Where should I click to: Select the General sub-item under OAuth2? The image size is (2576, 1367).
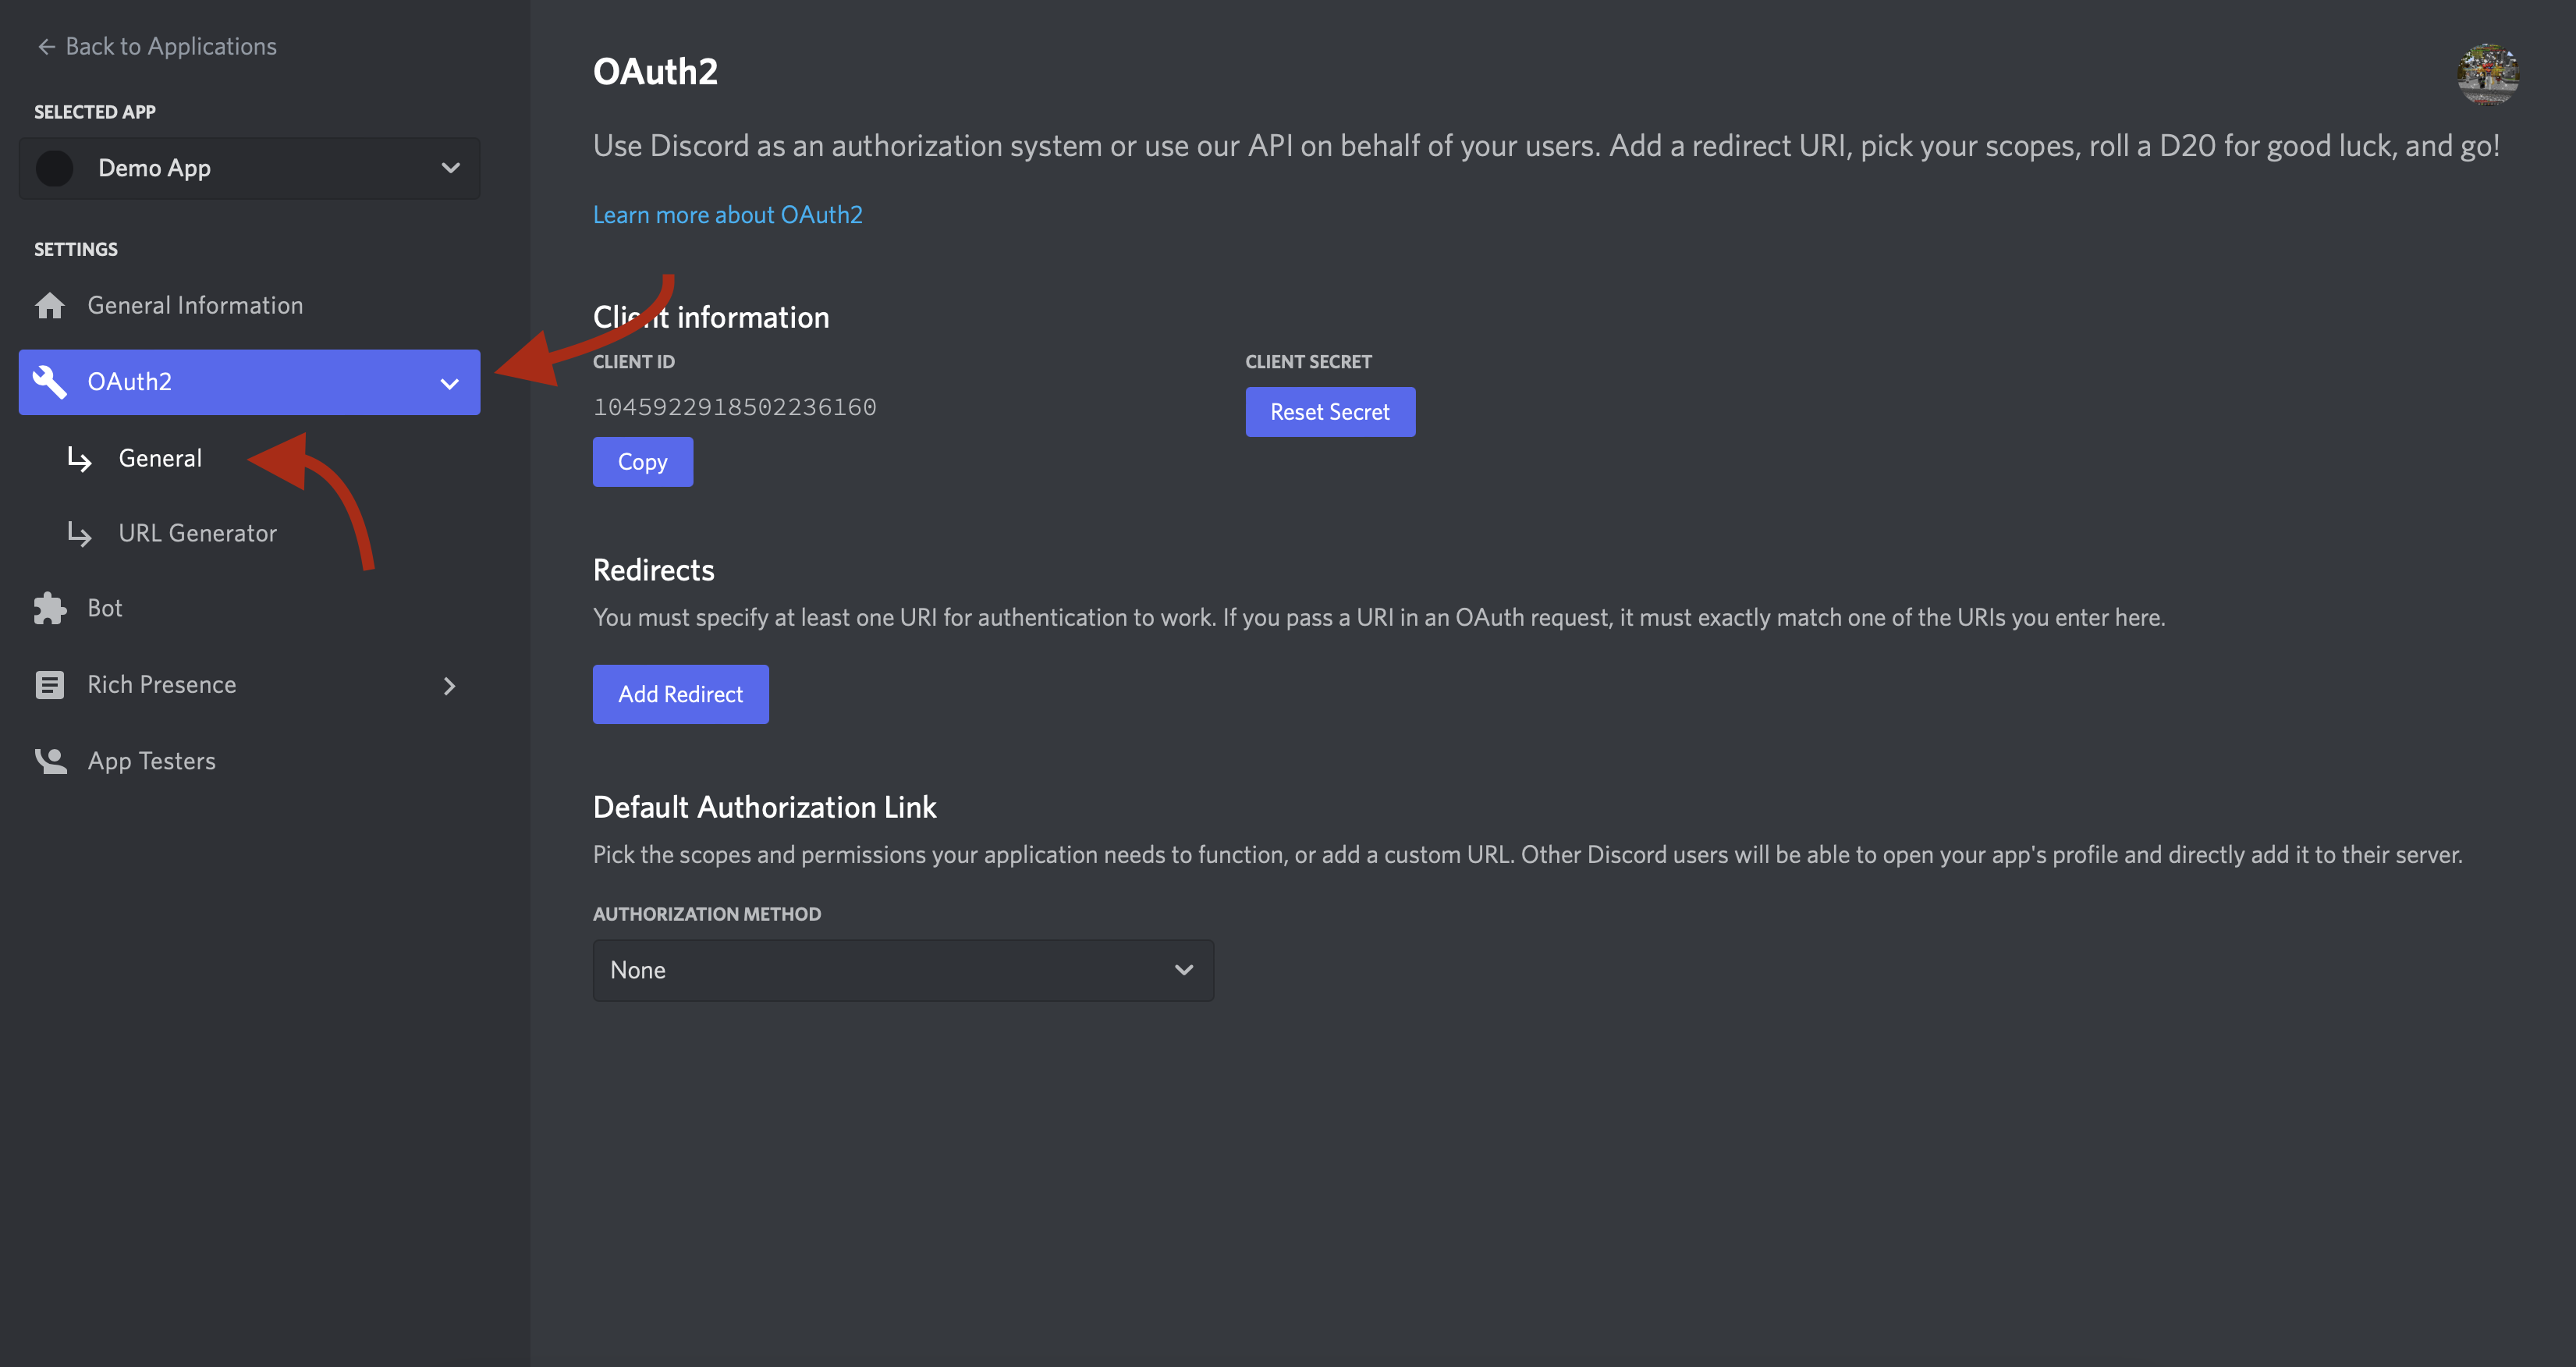tap(160, 458)
